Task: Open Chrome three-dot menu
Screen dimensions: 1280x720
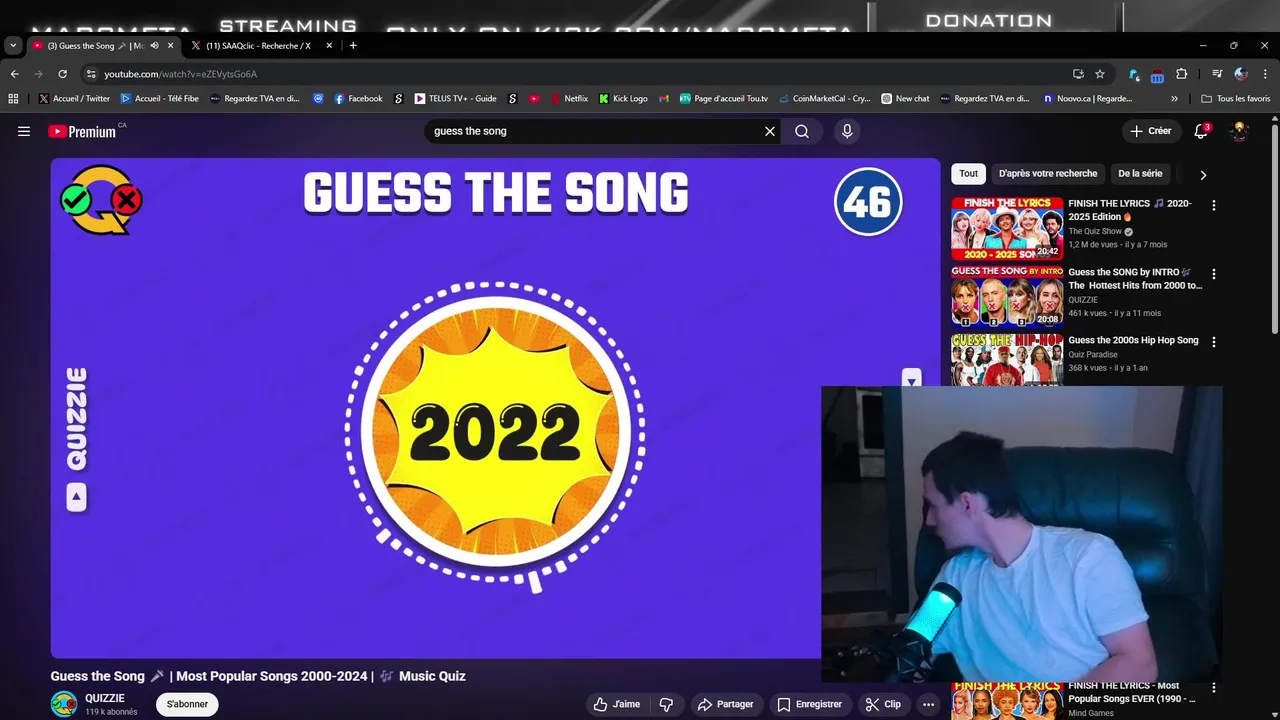Action: 1264,74
